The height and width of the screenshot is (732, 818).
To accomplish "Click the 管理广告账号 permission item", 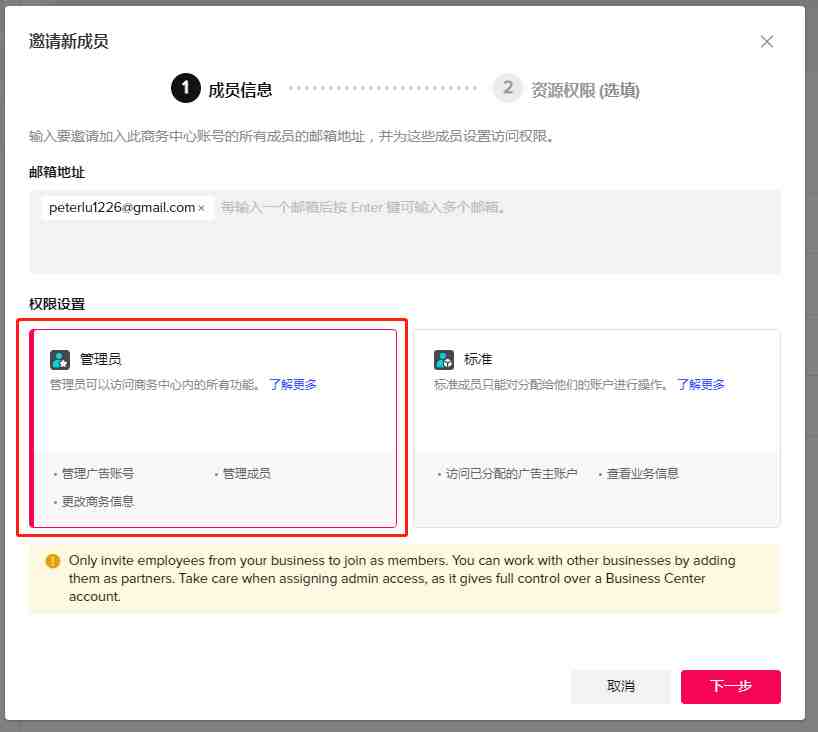I will click(98, 474).
